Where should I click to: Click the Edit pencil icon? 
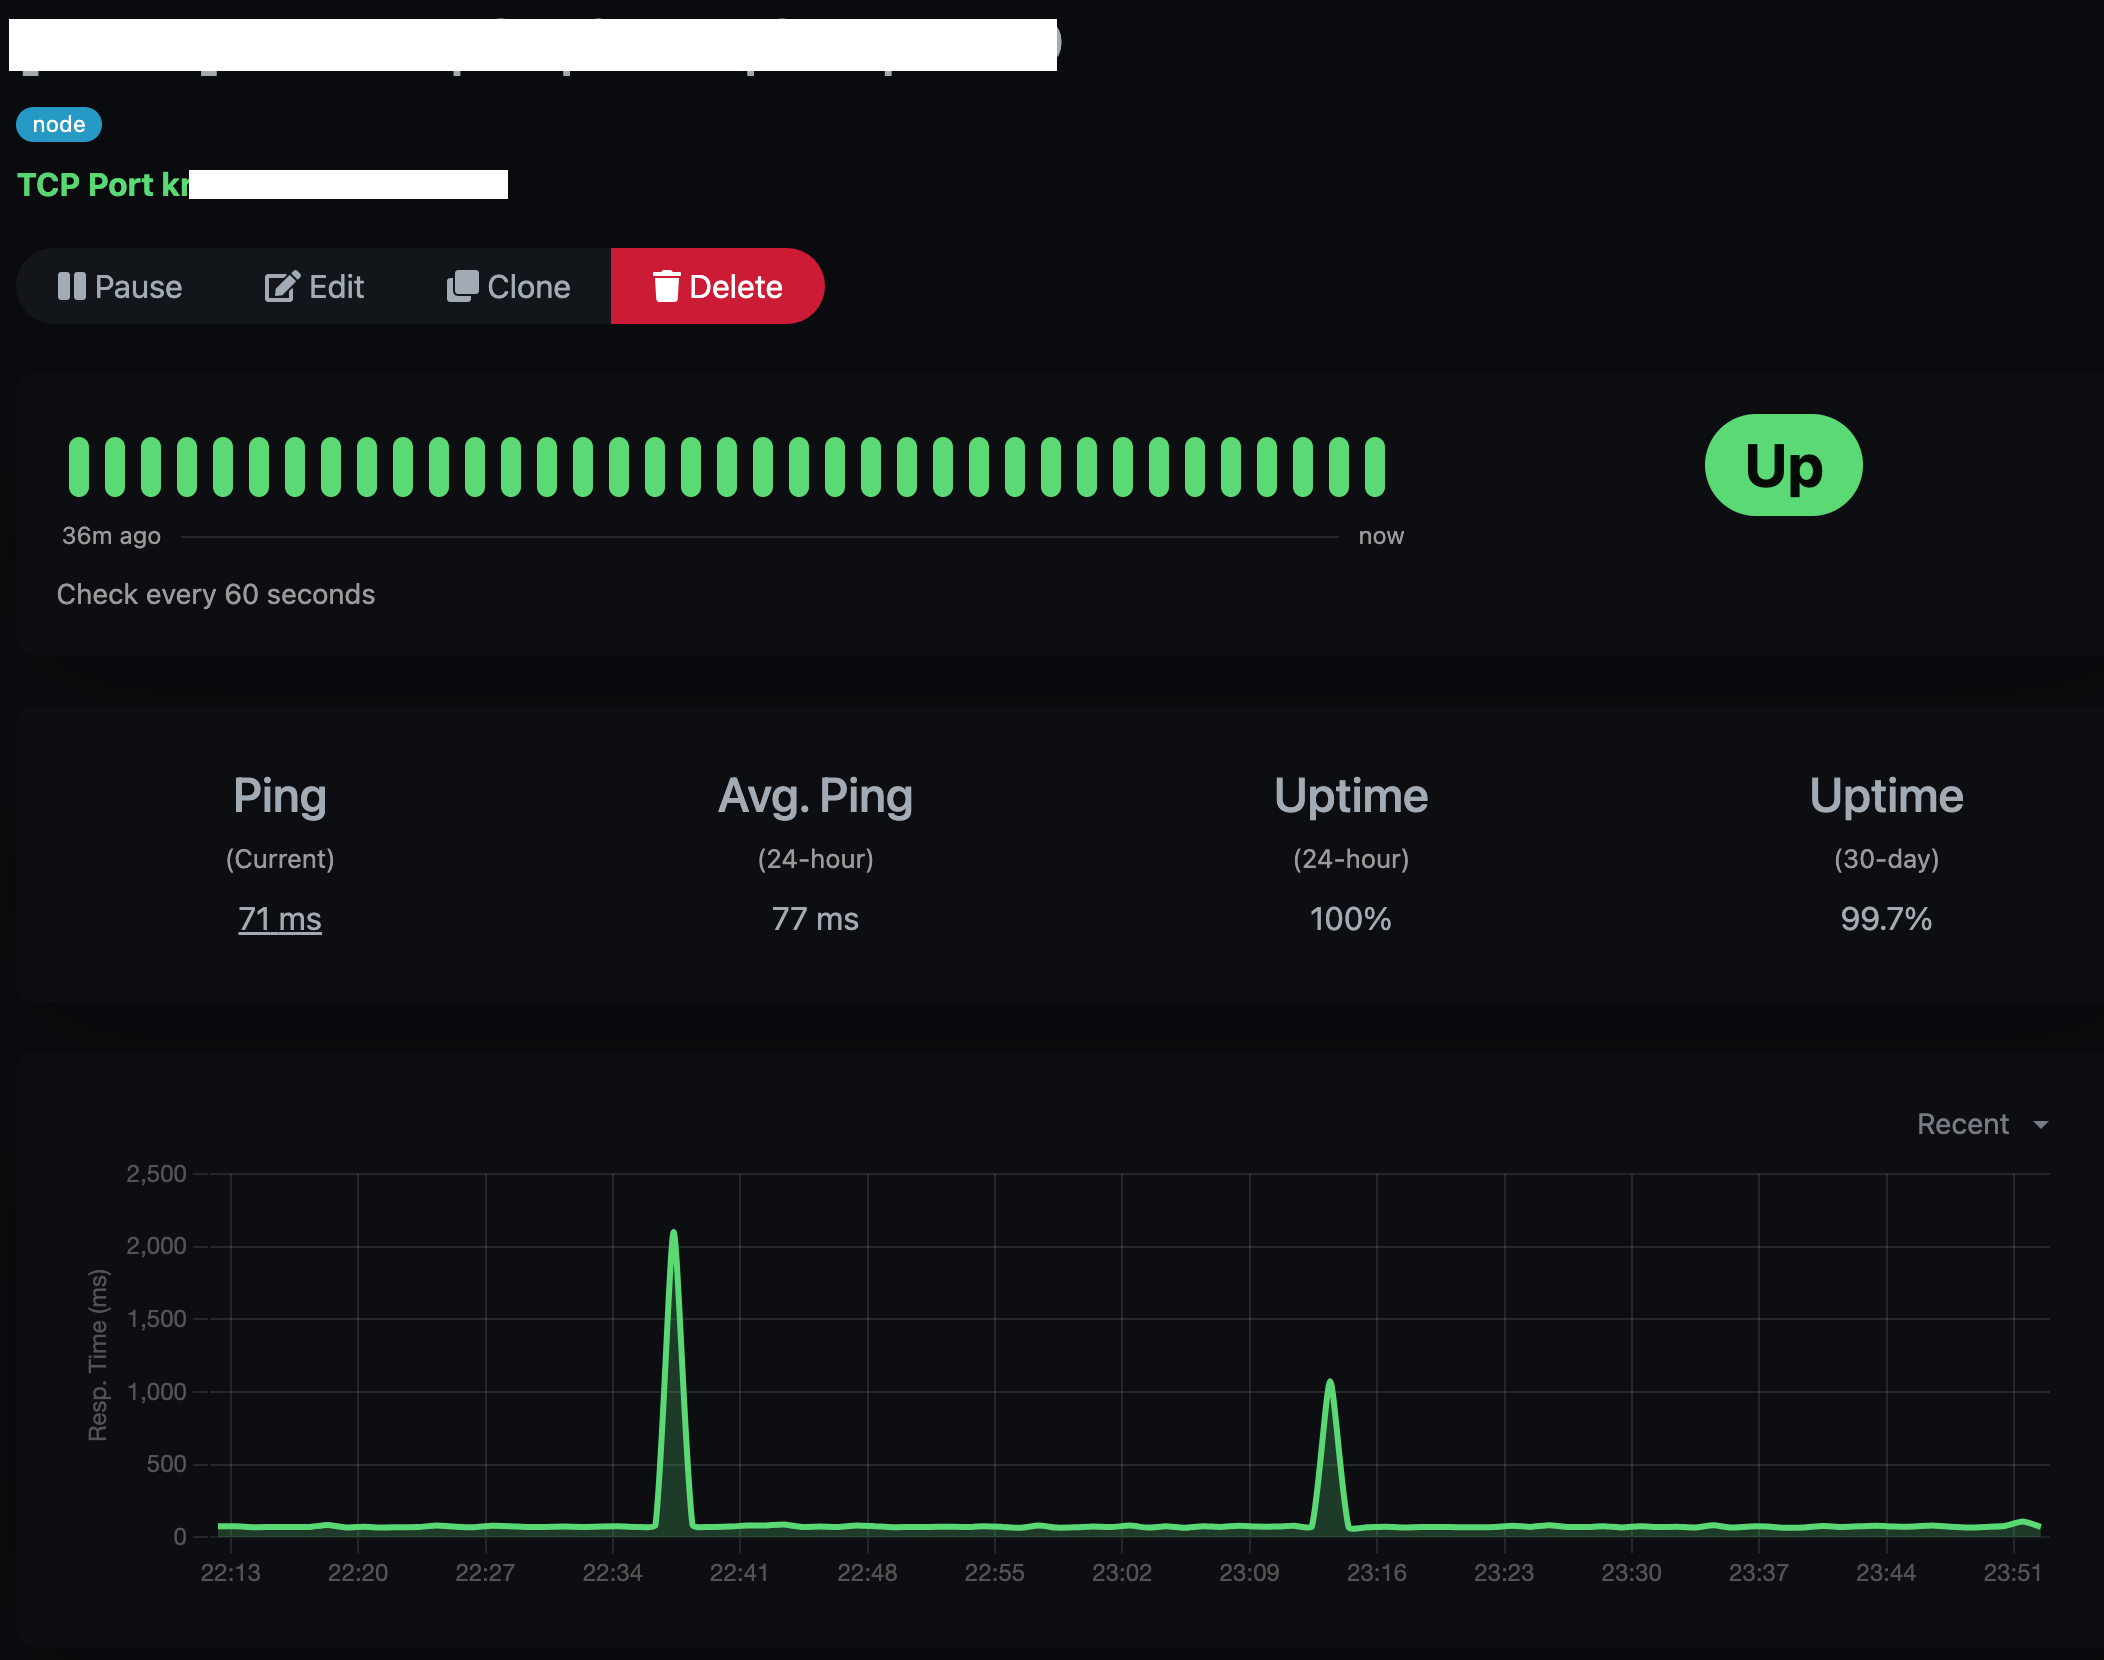pyautogui.click(x=281, y=287)
